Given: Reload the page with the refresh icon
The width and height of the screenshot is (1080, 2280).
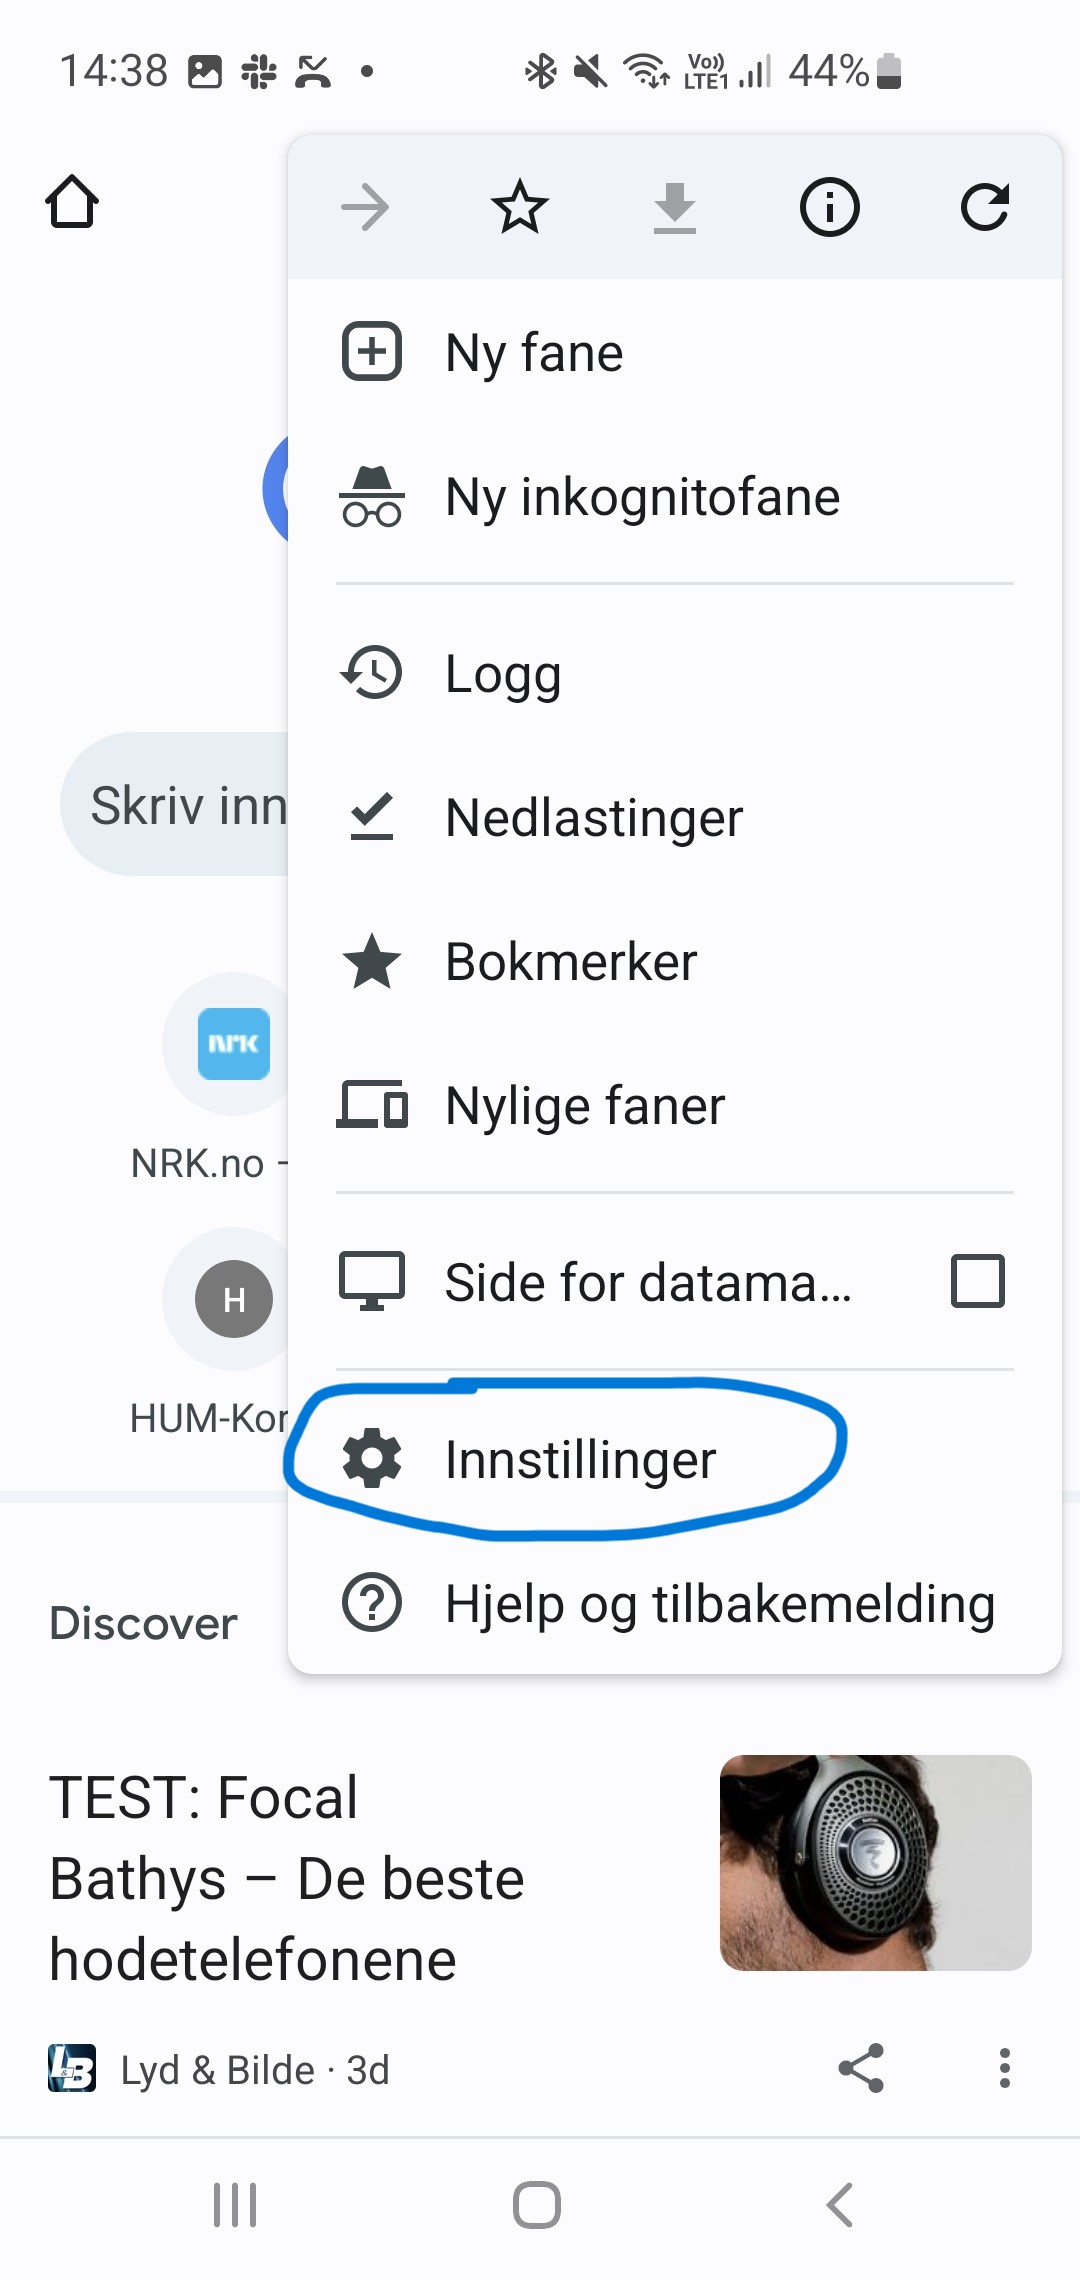Looking at the screenshot, I should pos(984,208).
